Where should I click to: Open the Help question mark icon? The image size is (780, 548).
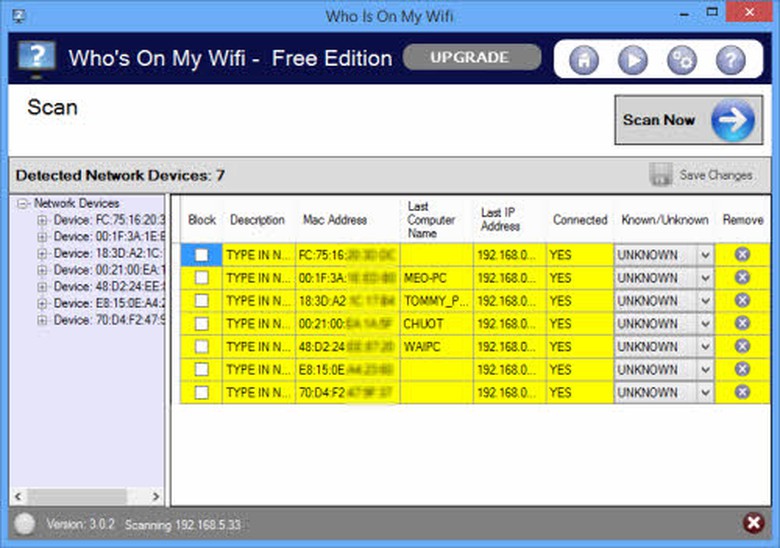pos(730,60)
